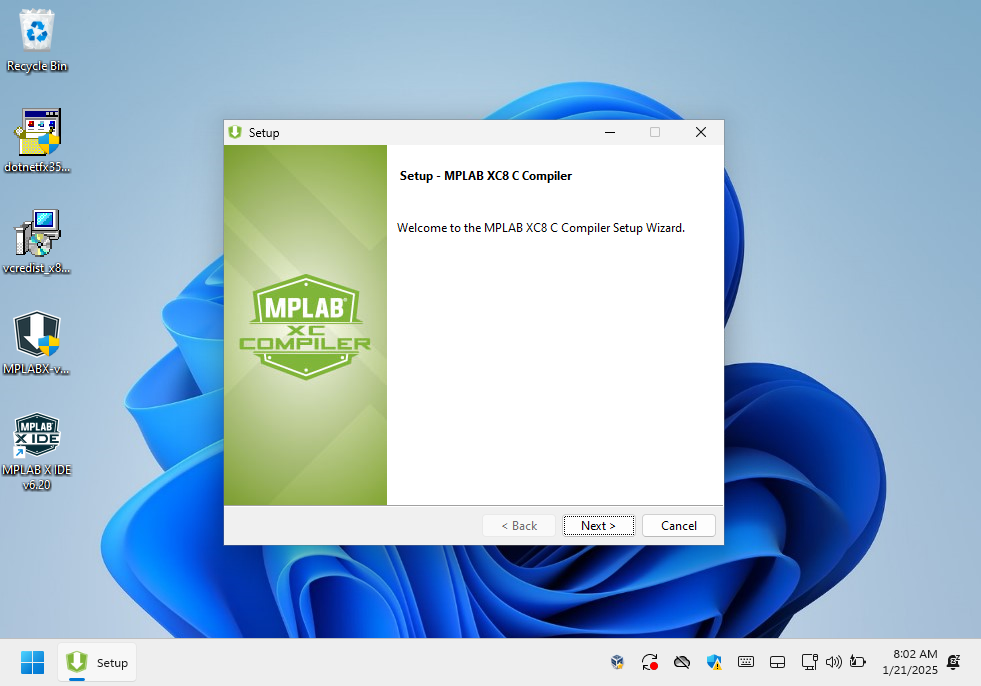Click the 'Setup - MPLAB XC8 C Compiler' heading
The width and height of the screenshot is (981, 686).
click(x=485, y=176)
